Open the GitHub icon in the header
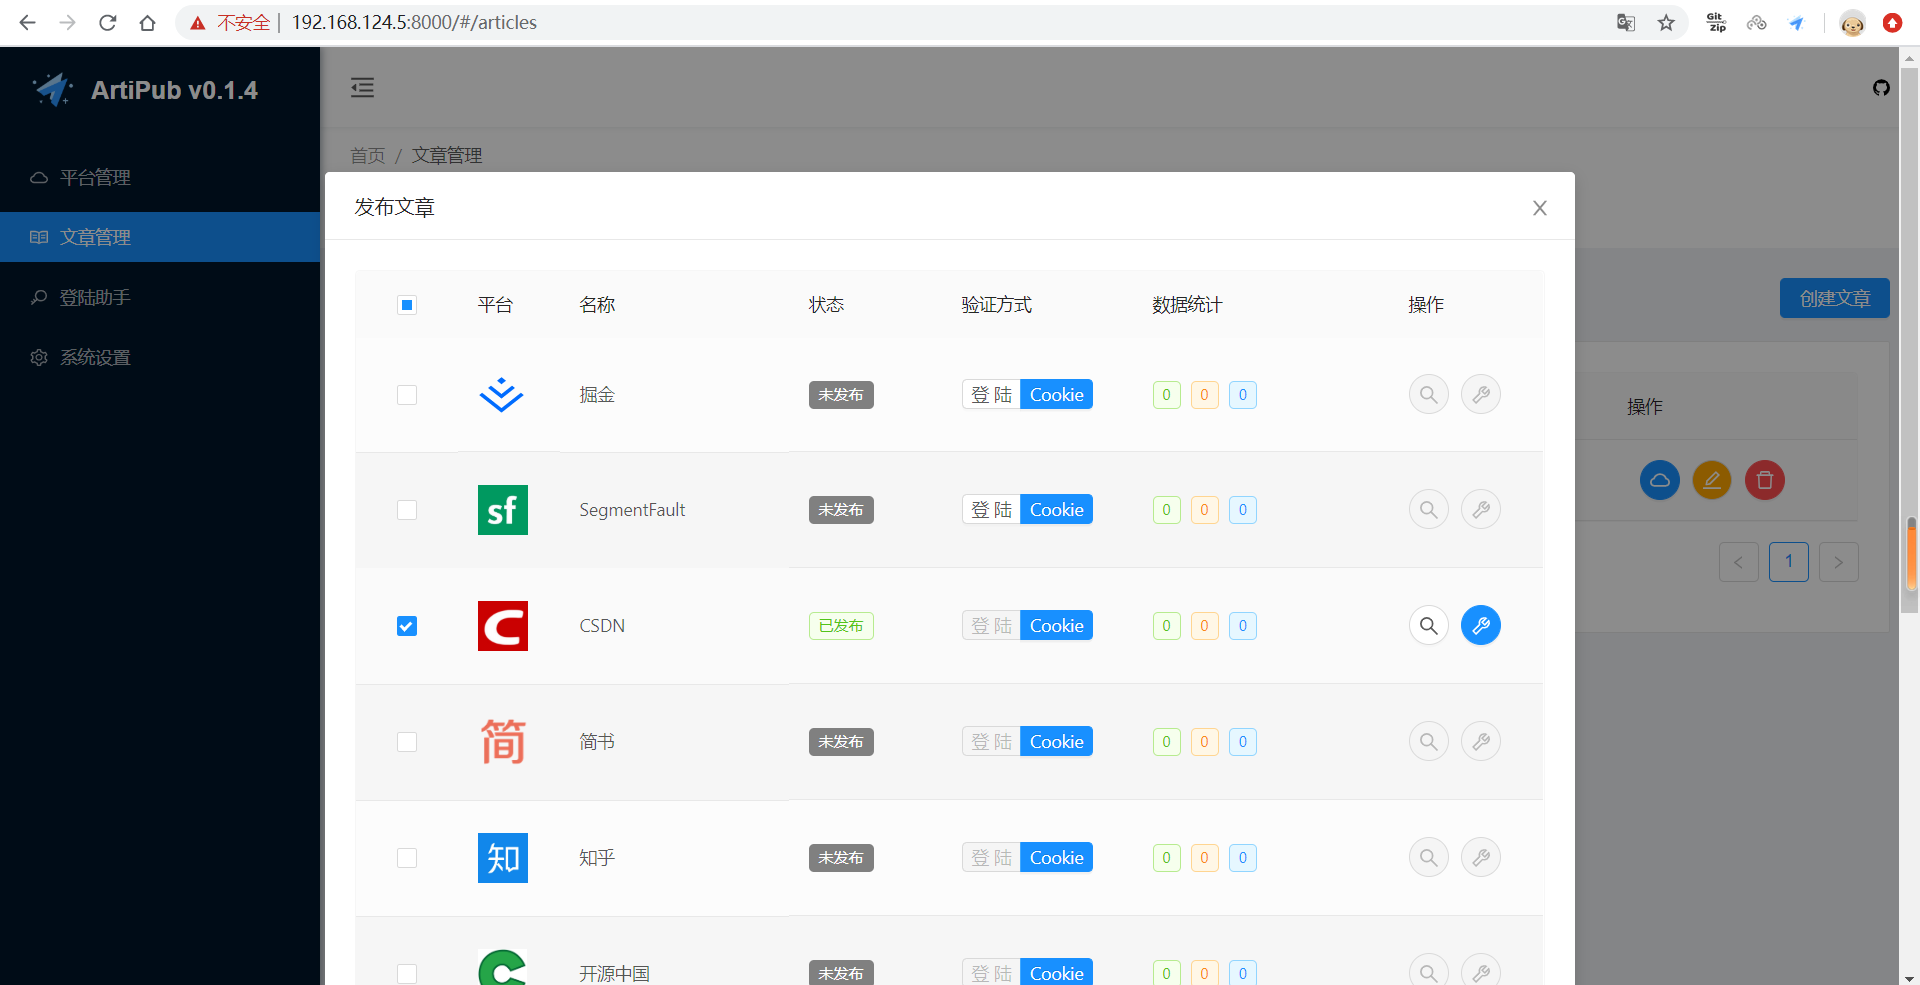The width and height of the screenshot is (1920, 985). [1881, 88]
